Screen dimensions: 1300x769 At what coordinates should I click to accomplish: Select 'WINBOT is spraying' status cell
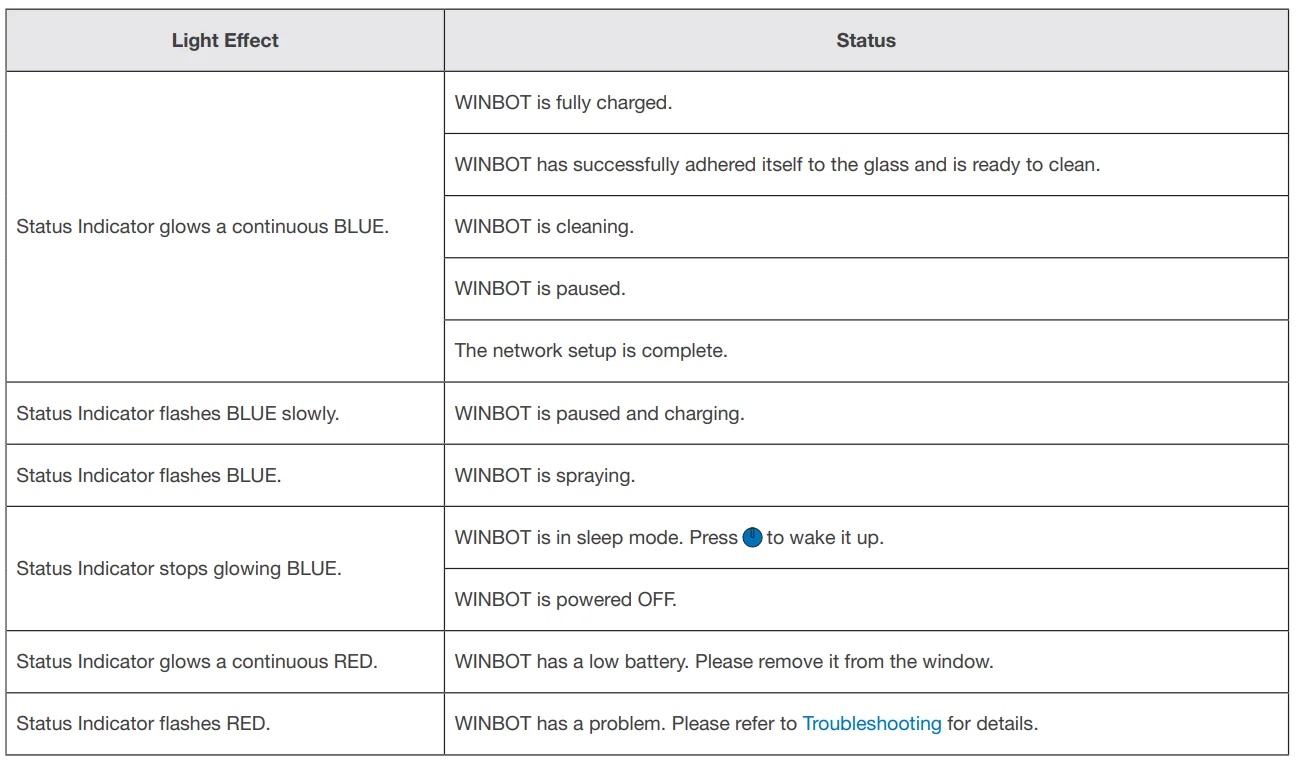coord(545,475)
